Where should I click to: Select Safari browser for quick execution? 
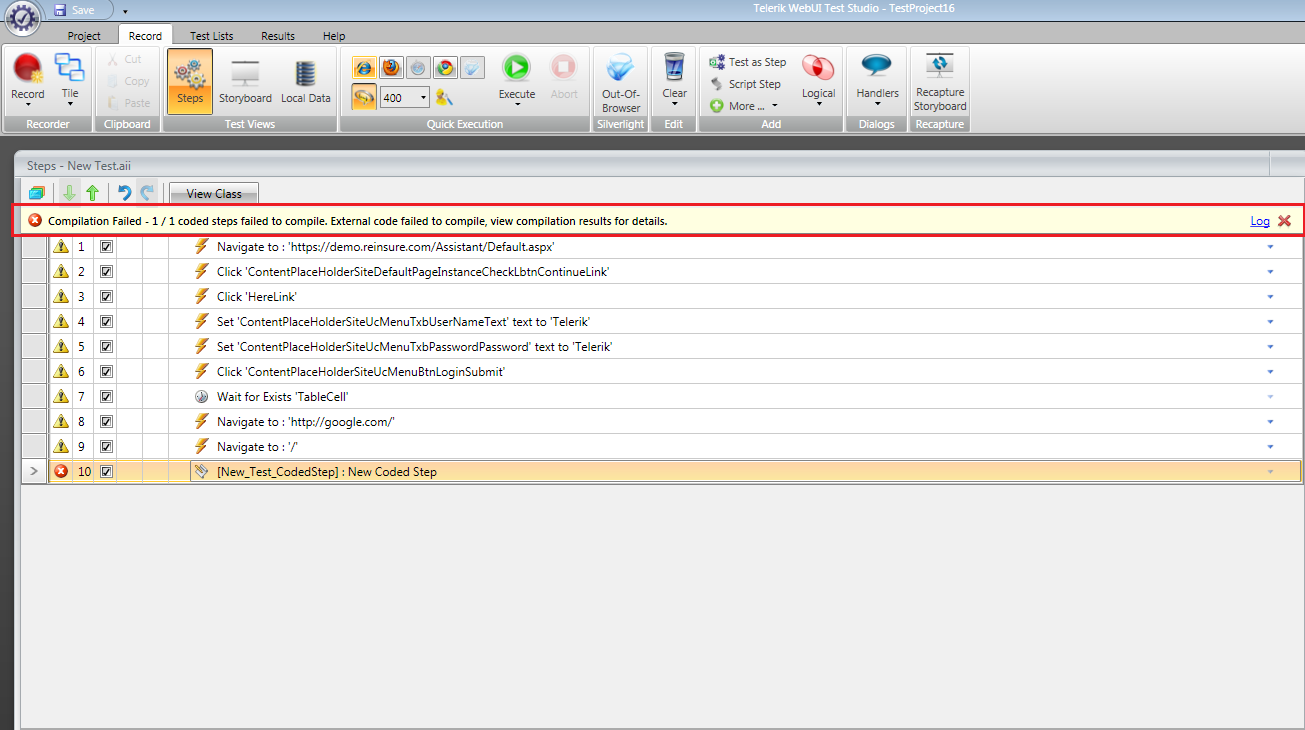tap(418, 68)
